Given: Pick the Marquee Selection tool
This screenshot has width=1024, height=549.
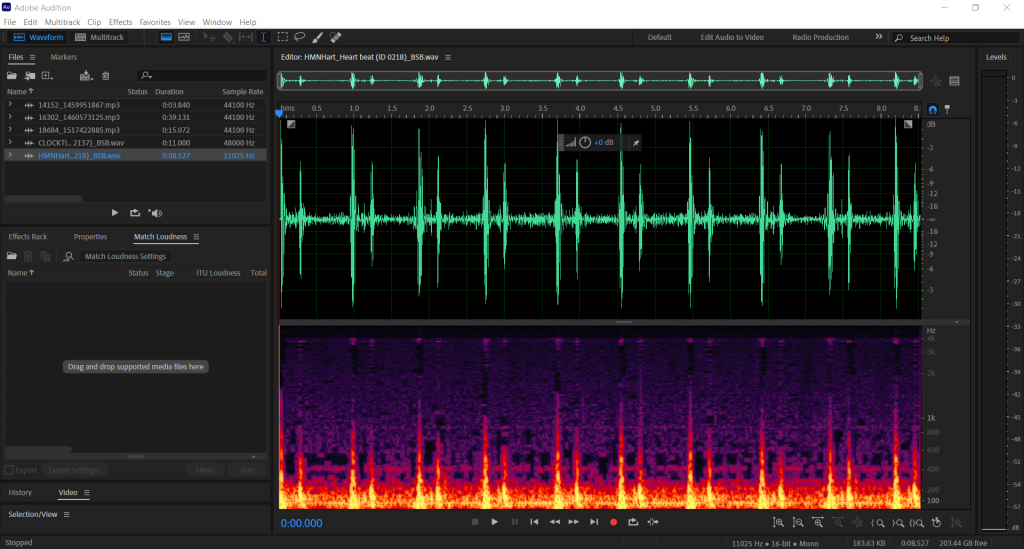Looking at the screenshot, I should point(283,37).
